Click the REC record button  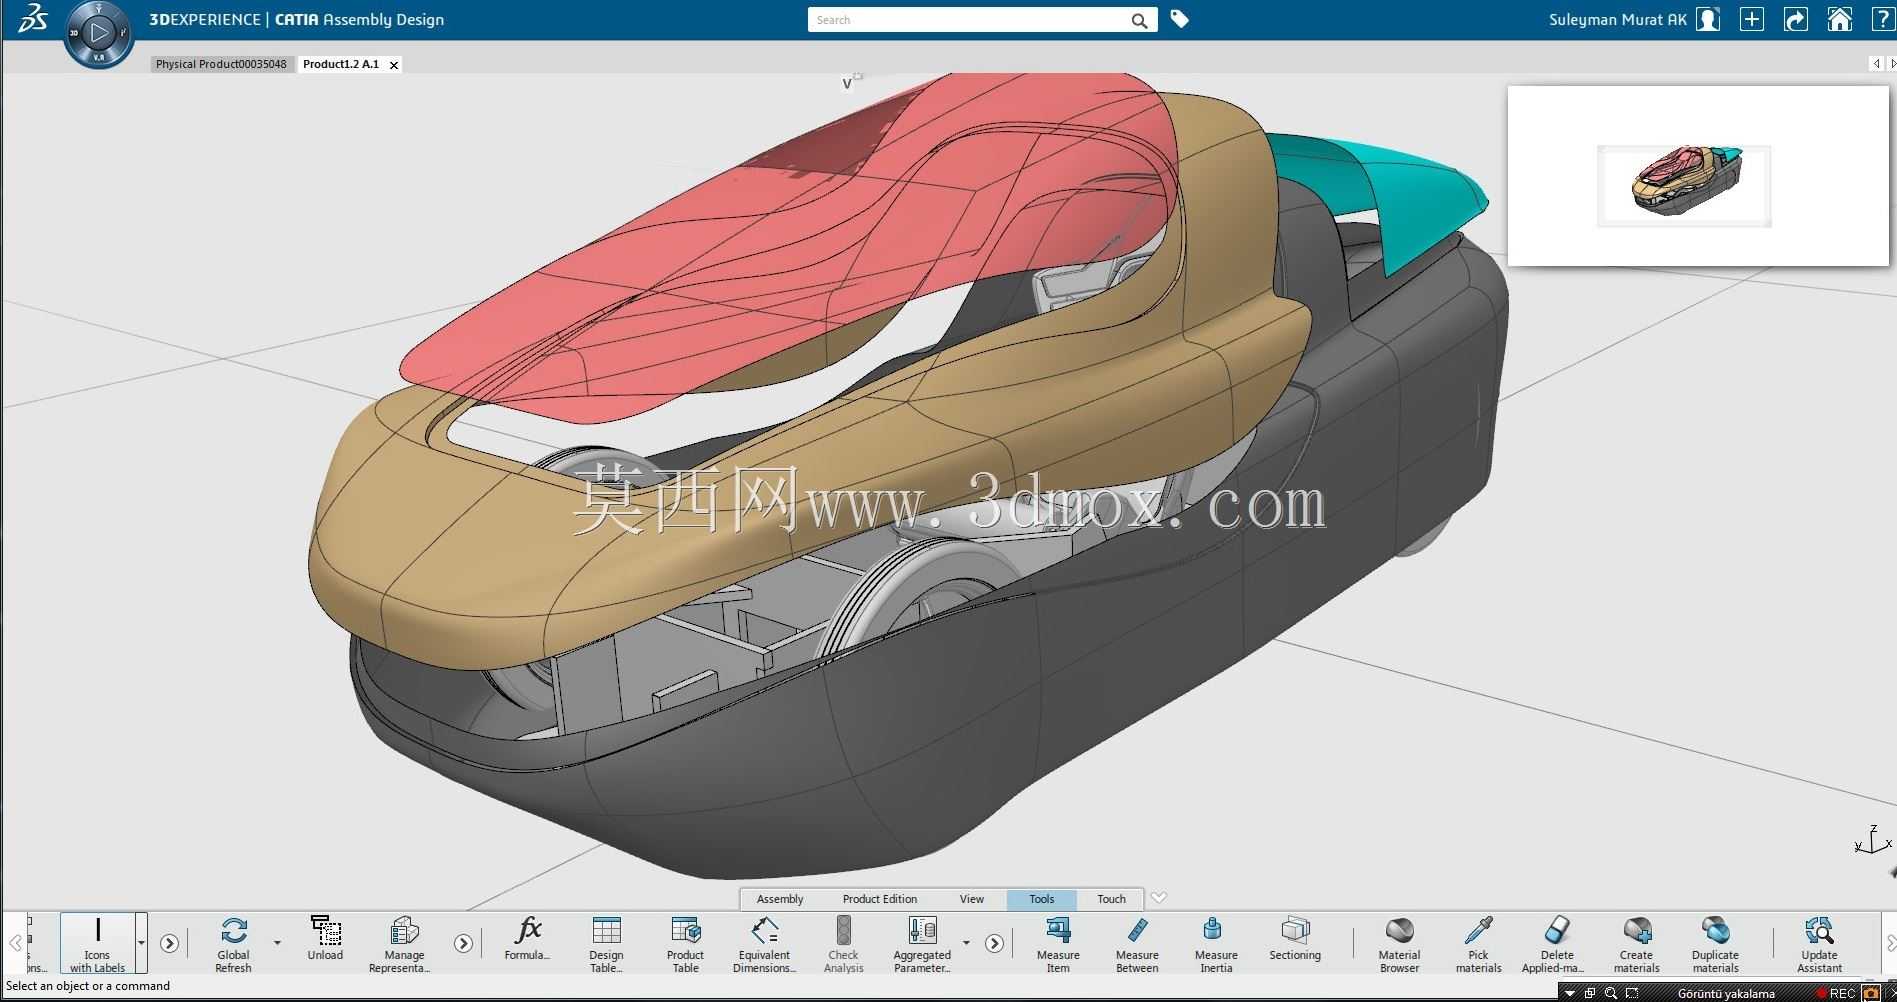1837,993
